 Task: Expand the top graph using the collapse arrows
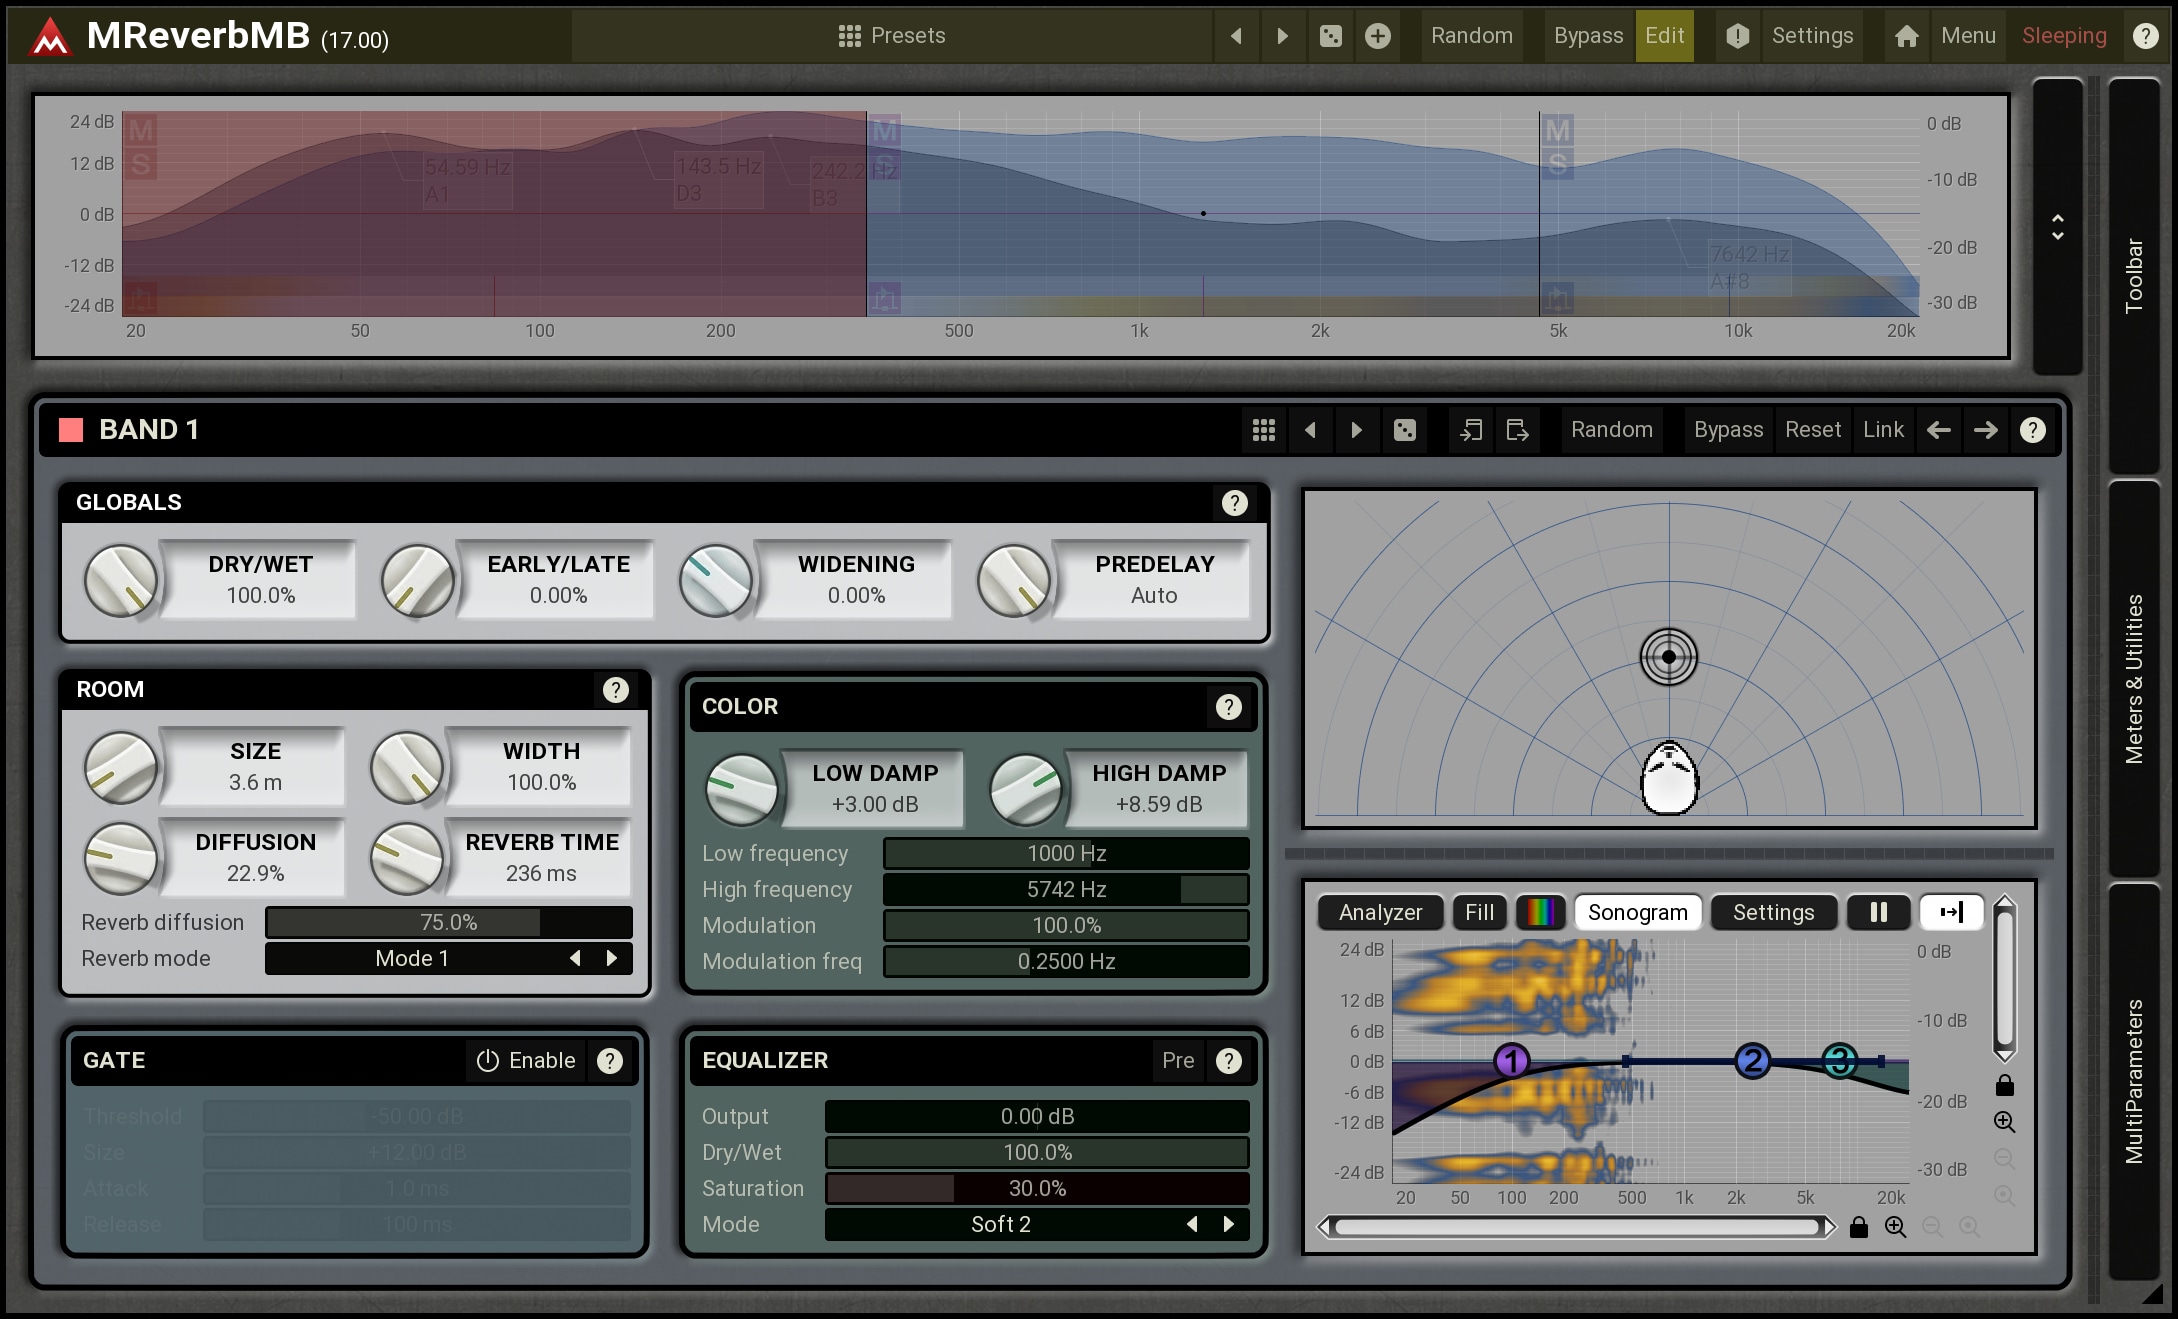[x=2057, y=227]
